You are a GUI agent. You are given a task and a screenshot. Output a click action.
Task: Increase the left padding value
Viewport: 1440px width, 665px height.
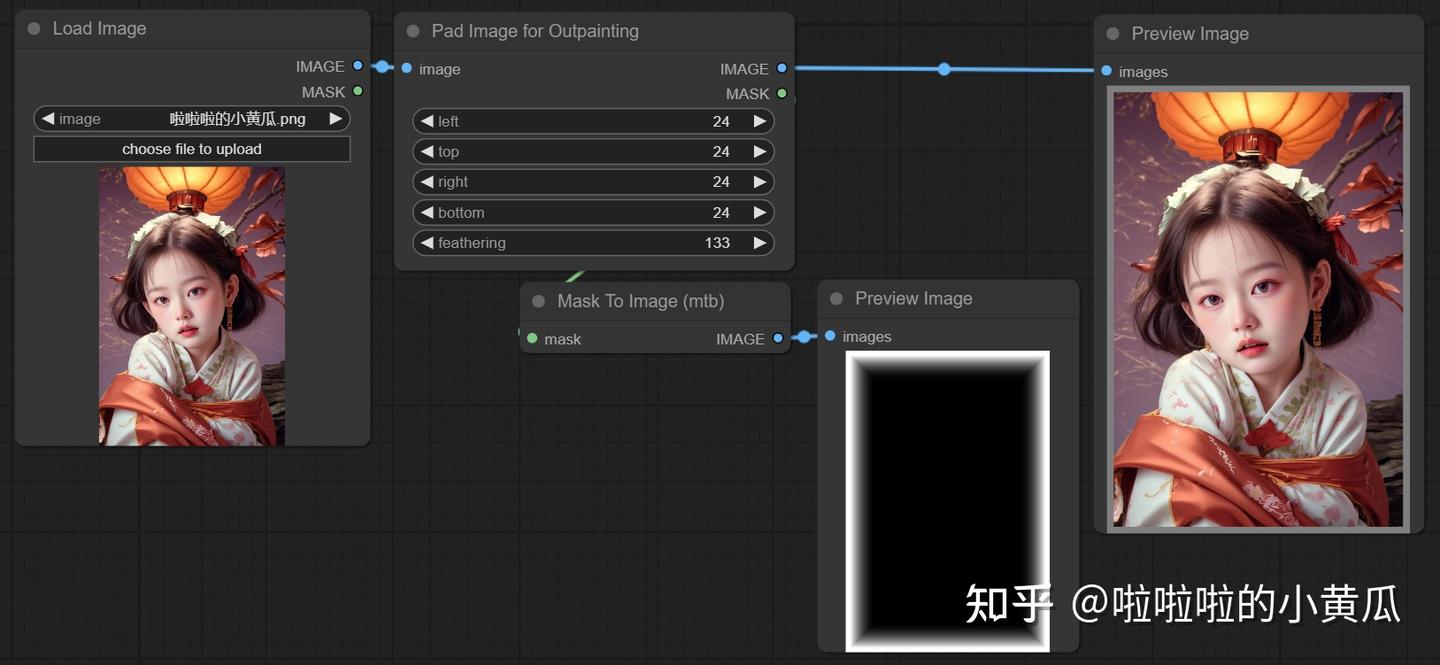pyautogui.click(x=760, y=121)
